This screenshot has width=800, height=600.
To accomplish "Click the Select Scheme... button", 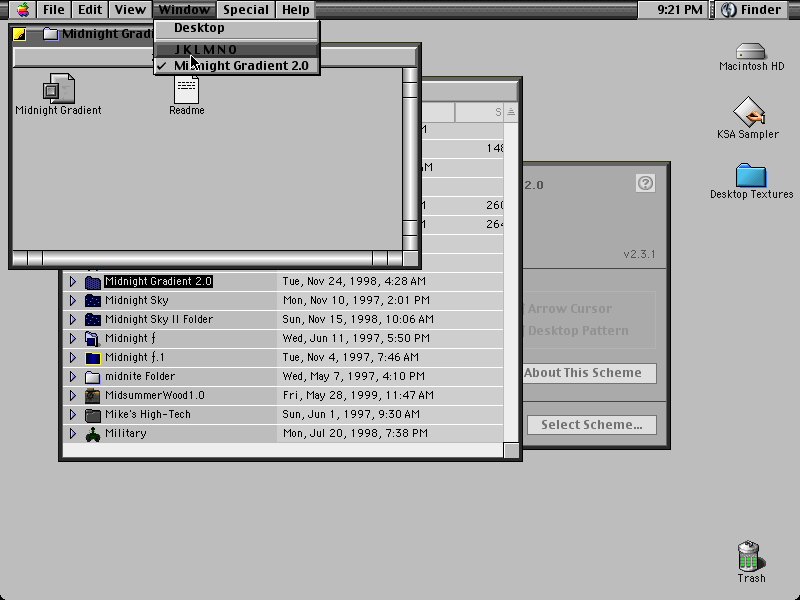I will [592, 425].
